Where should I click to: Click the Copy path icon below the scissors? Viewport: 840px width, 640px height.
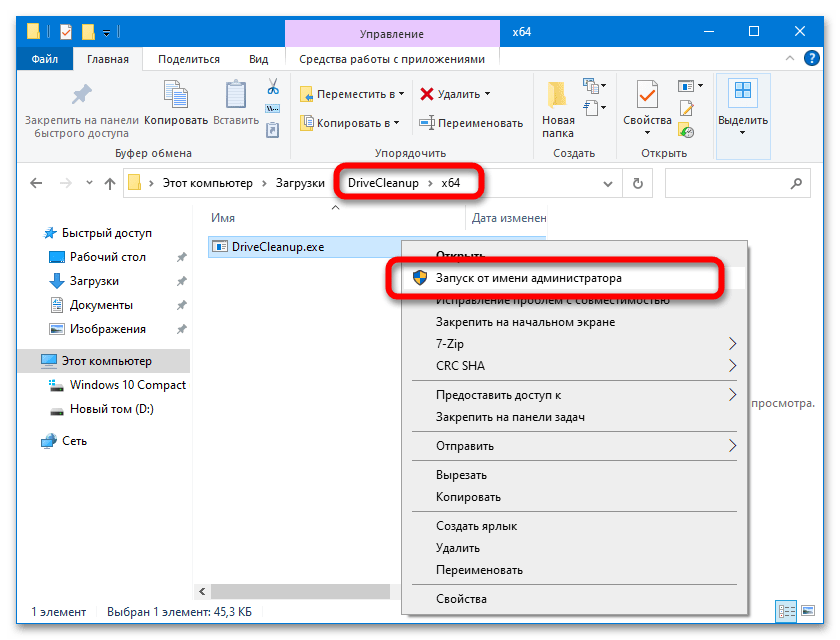tap(273, 109)
